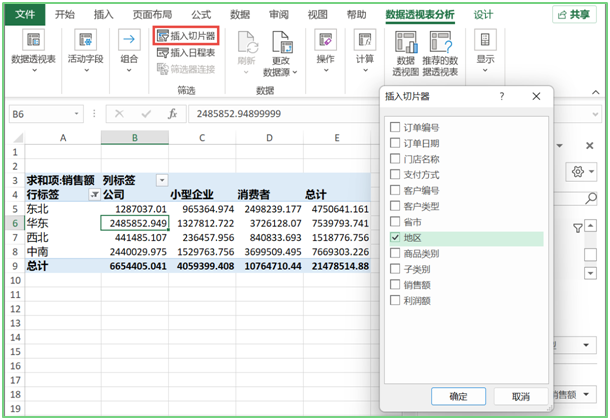Click 更改数据源 change data source icon
The width and height of the screenshot is (610, 420).
[282, 42]
